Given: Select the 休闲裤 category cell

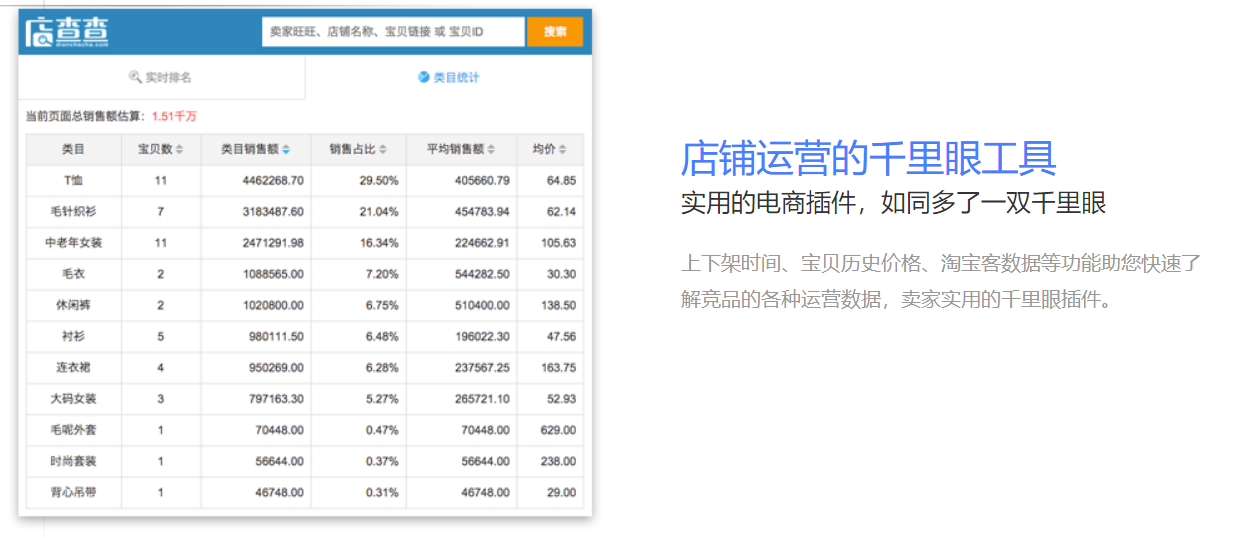Looking at the screenshot, I should 73,305.
